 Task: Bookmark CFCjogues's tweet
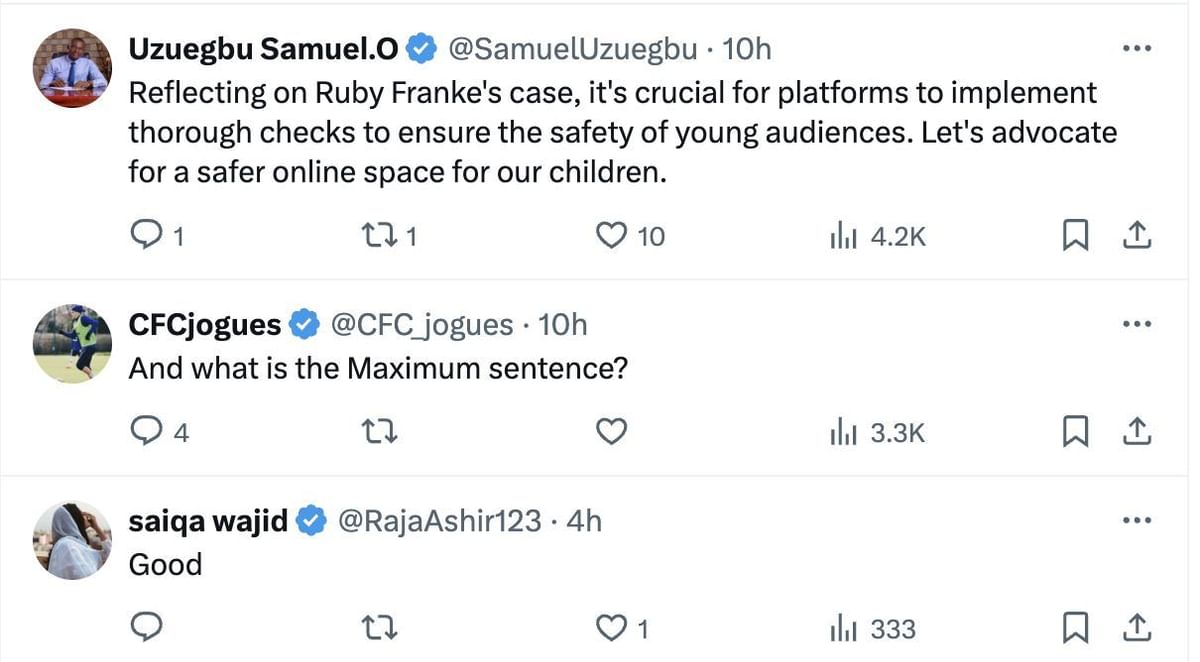coord(1075,432)
